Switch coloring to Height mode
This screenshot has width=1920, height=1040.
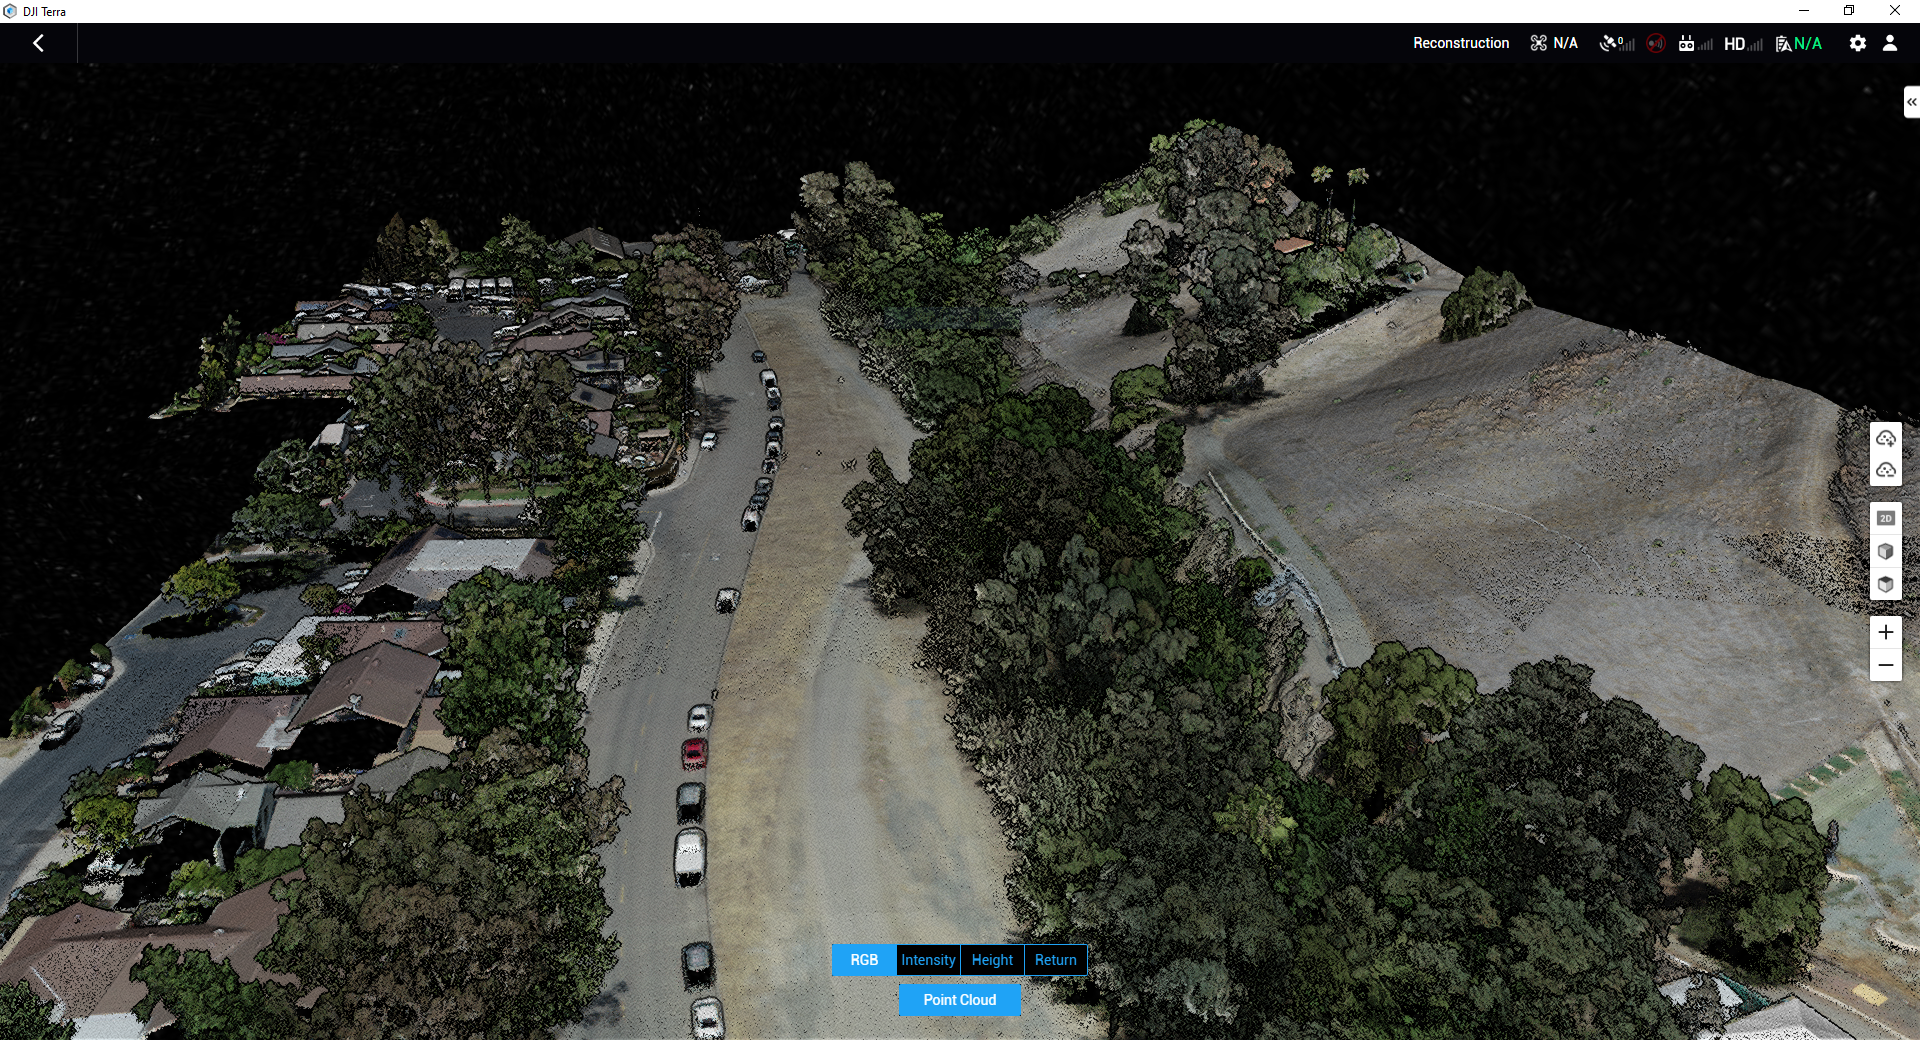coord(991,960)
